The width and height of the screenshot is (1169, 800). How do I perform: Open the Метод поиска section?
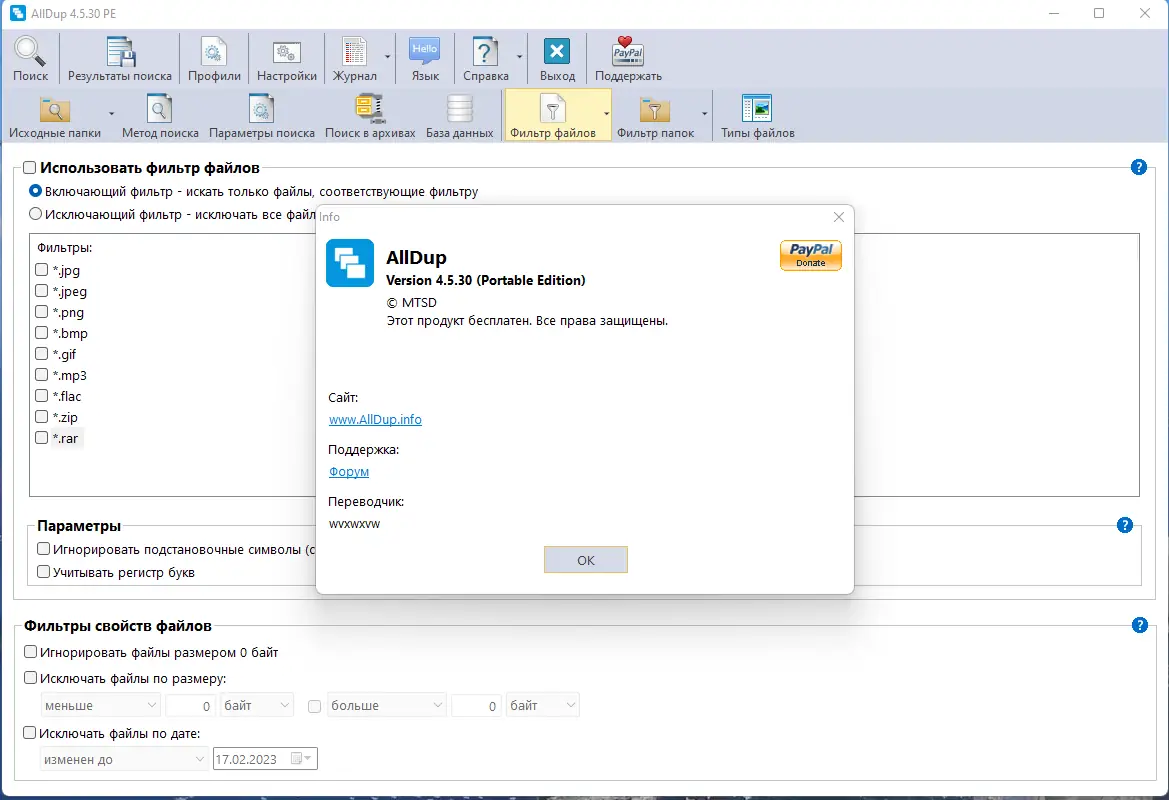click(160, 116)
